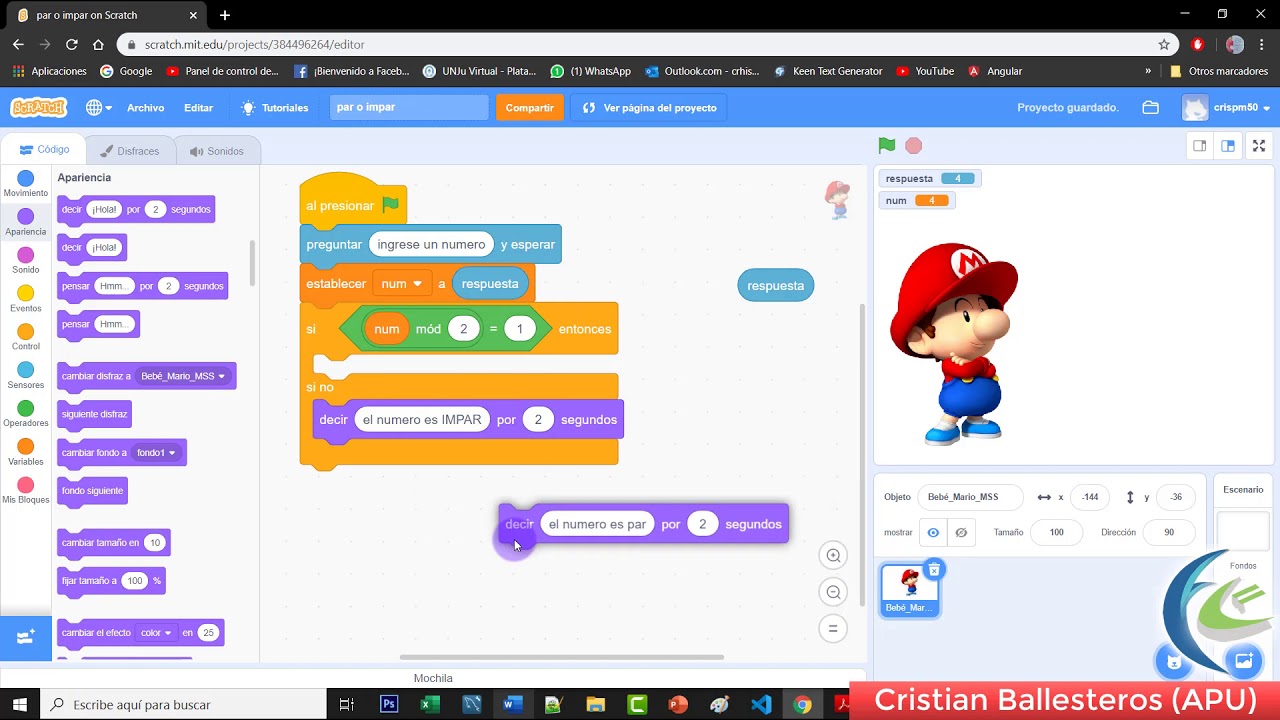The height and width of the screenshot is (720, 1280).
Task: Open Tutoriales
Action: 275,107
